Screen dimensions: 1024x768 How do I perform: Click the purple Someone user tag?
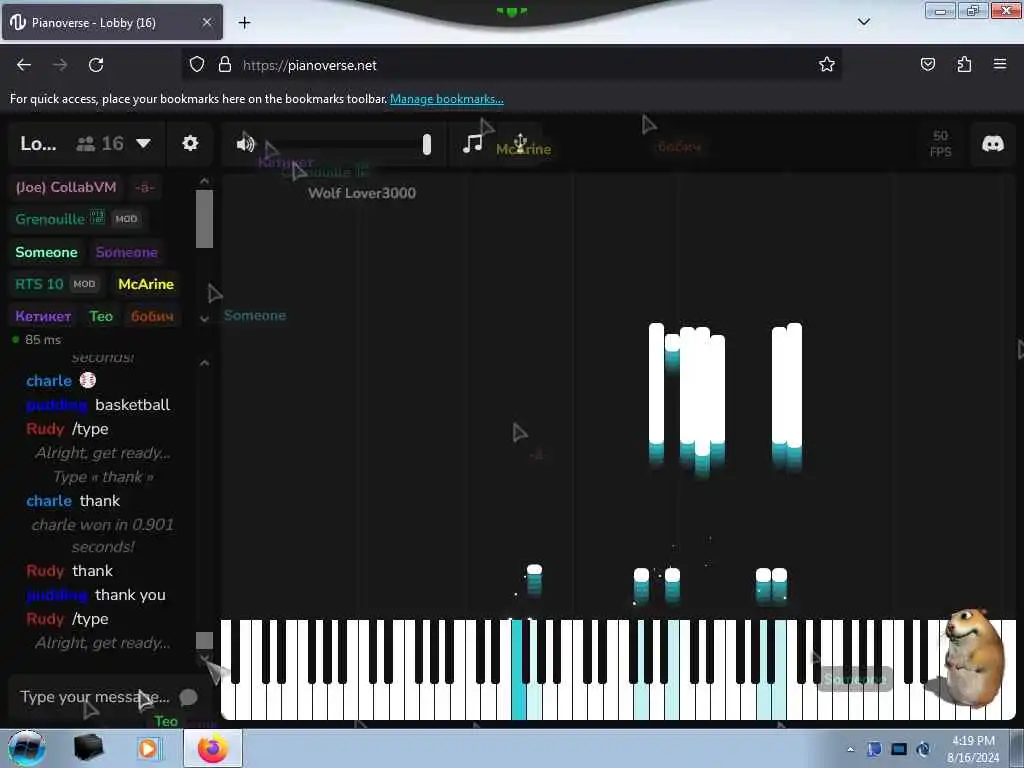pyautogui.click(x=127, y=252)
